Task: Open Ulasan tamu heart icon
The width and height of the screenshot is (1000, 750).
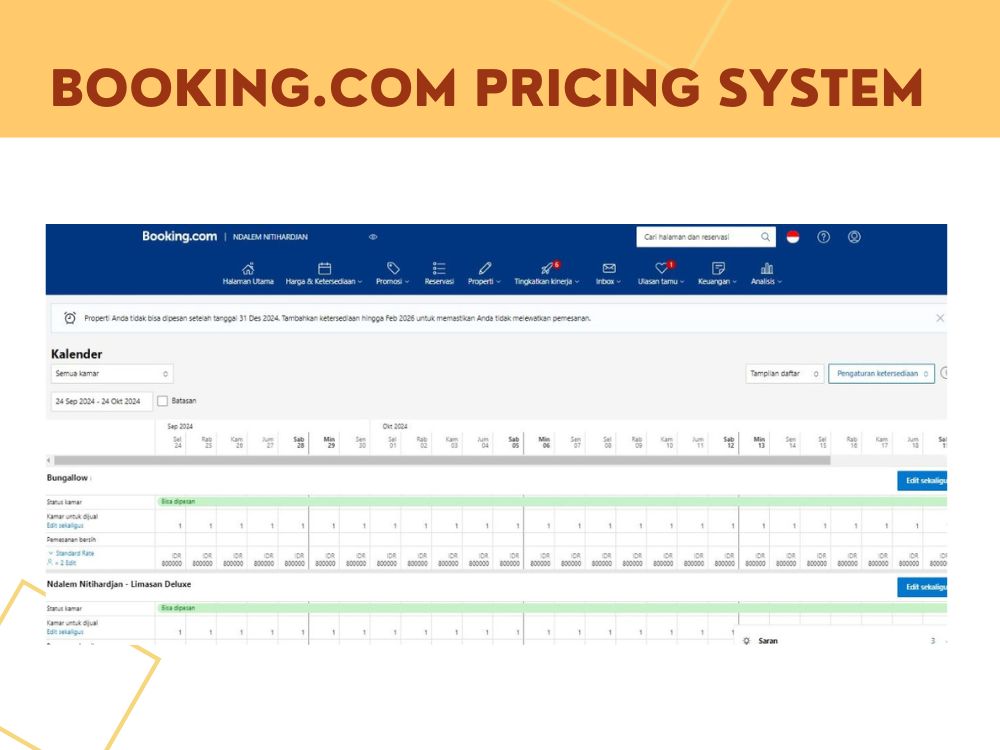Action: tap(661, 268)
